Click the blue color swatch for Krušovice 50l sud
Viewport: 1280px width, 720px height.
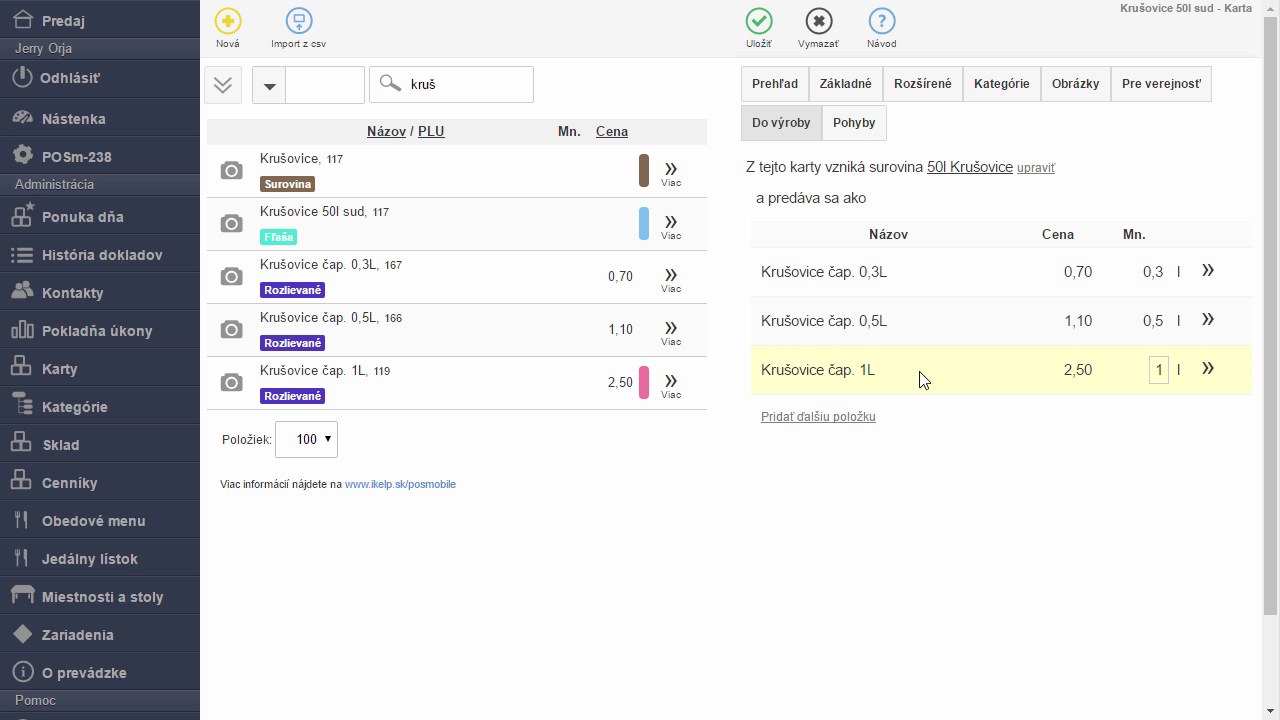point(644,224)
